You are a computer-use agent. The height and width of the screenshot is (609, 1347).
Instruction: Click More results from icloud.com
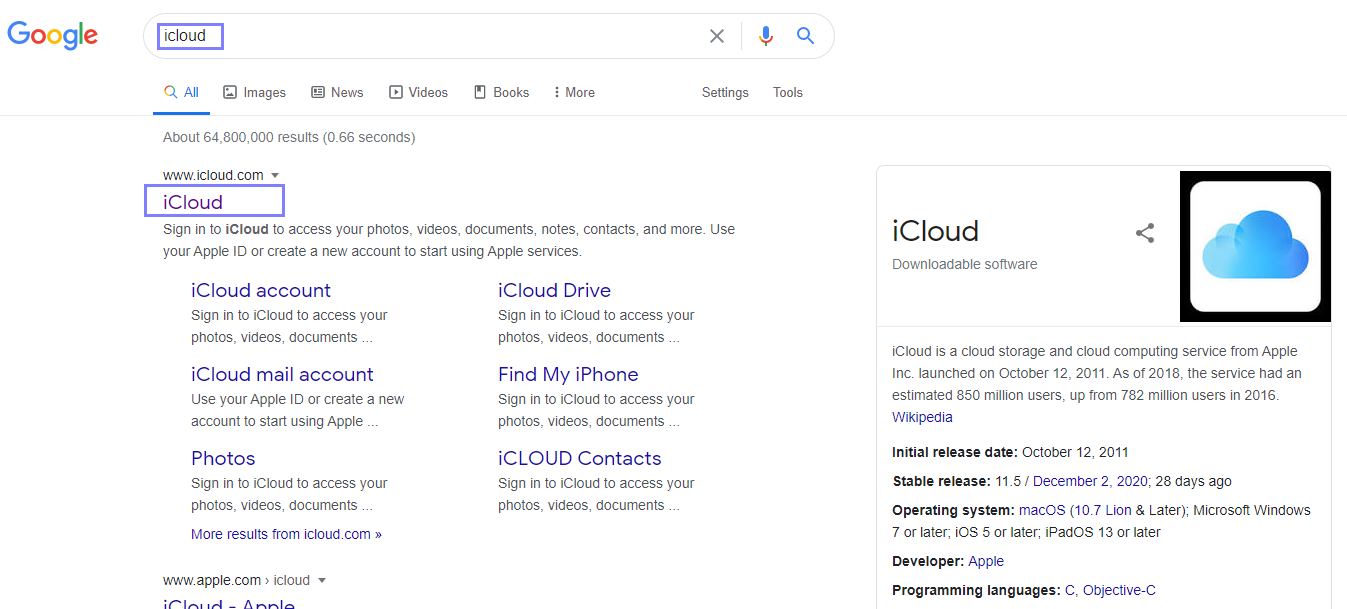[x=286, y=534]
